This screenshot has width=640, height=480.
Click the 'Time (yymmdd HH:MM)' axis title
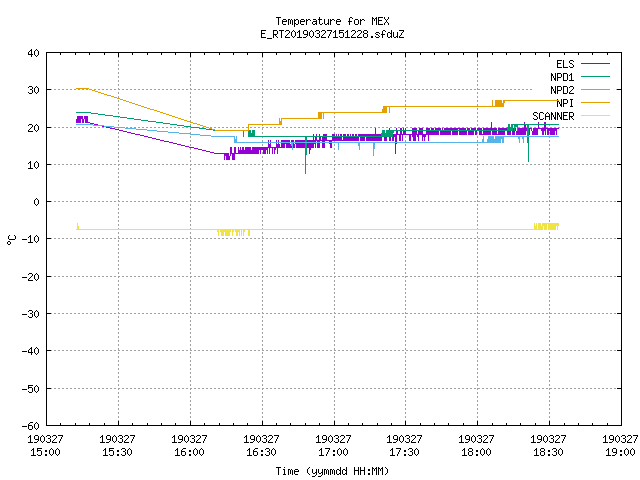click(x=332, y=471)
